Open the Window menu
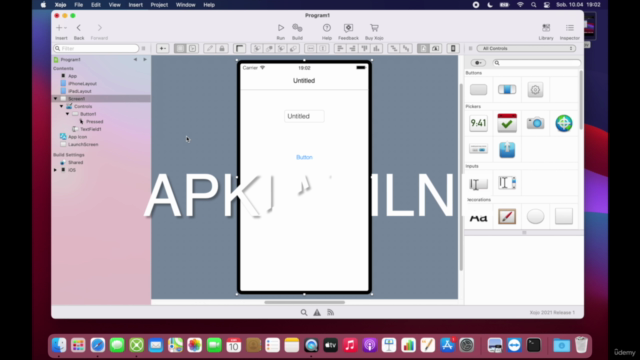The height and width of the screenshot is (360, 640). [x=185, y=5]
